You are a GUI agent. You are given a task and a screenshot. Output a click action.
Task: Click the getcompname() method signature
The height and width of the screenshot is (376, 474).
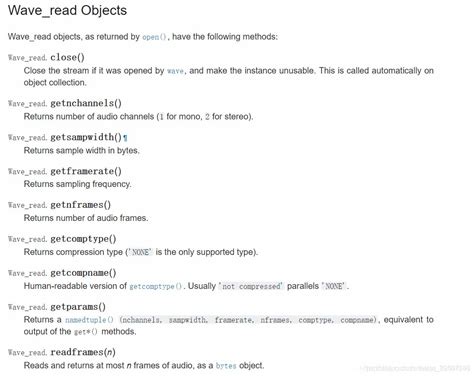(62, 273)
